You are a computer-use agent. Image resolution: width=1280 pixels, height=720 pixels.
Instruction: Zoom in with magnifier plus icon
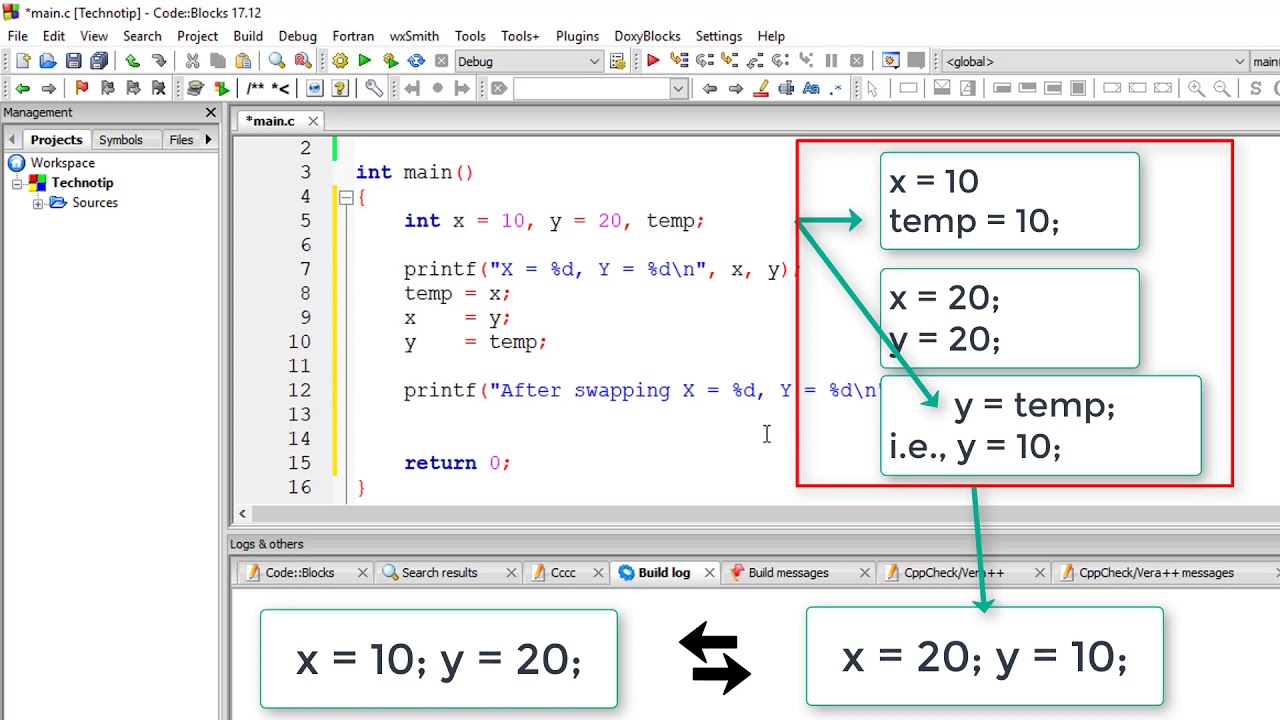tap(1196, 88)
